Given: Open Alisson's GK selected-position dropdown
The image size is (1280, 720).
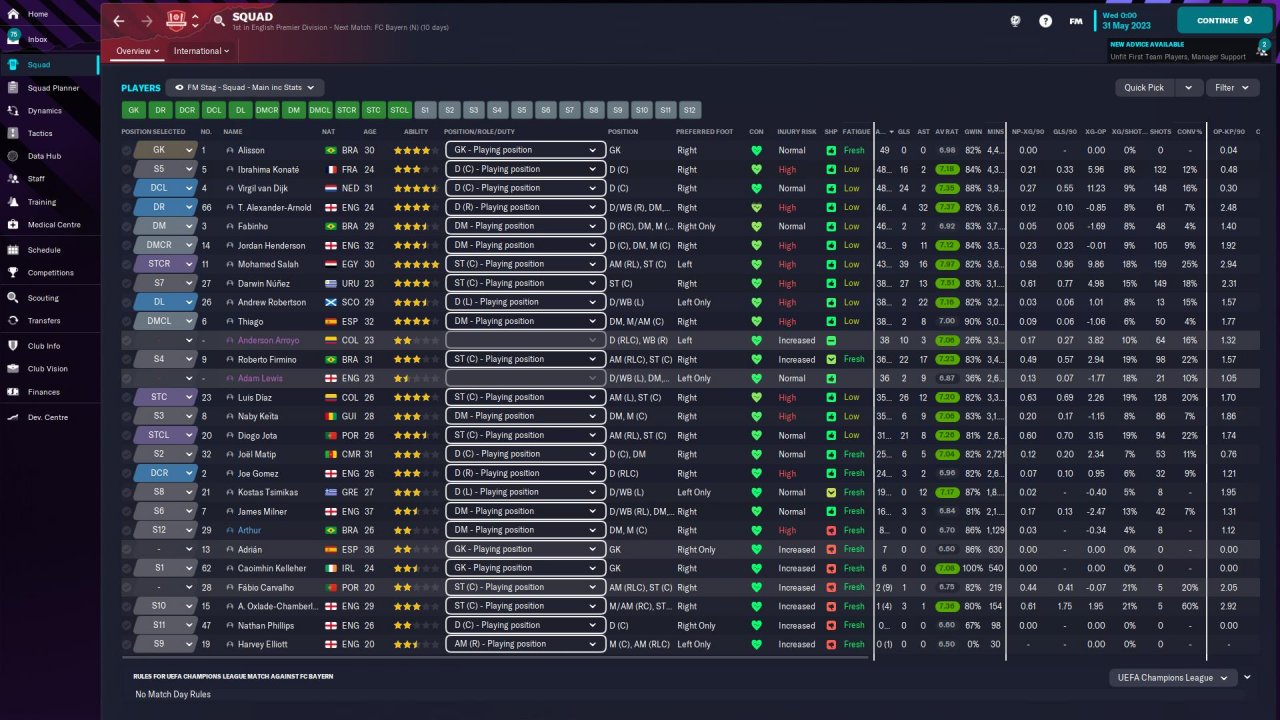Looking at the screenshot, I should (x=165, y=150).
